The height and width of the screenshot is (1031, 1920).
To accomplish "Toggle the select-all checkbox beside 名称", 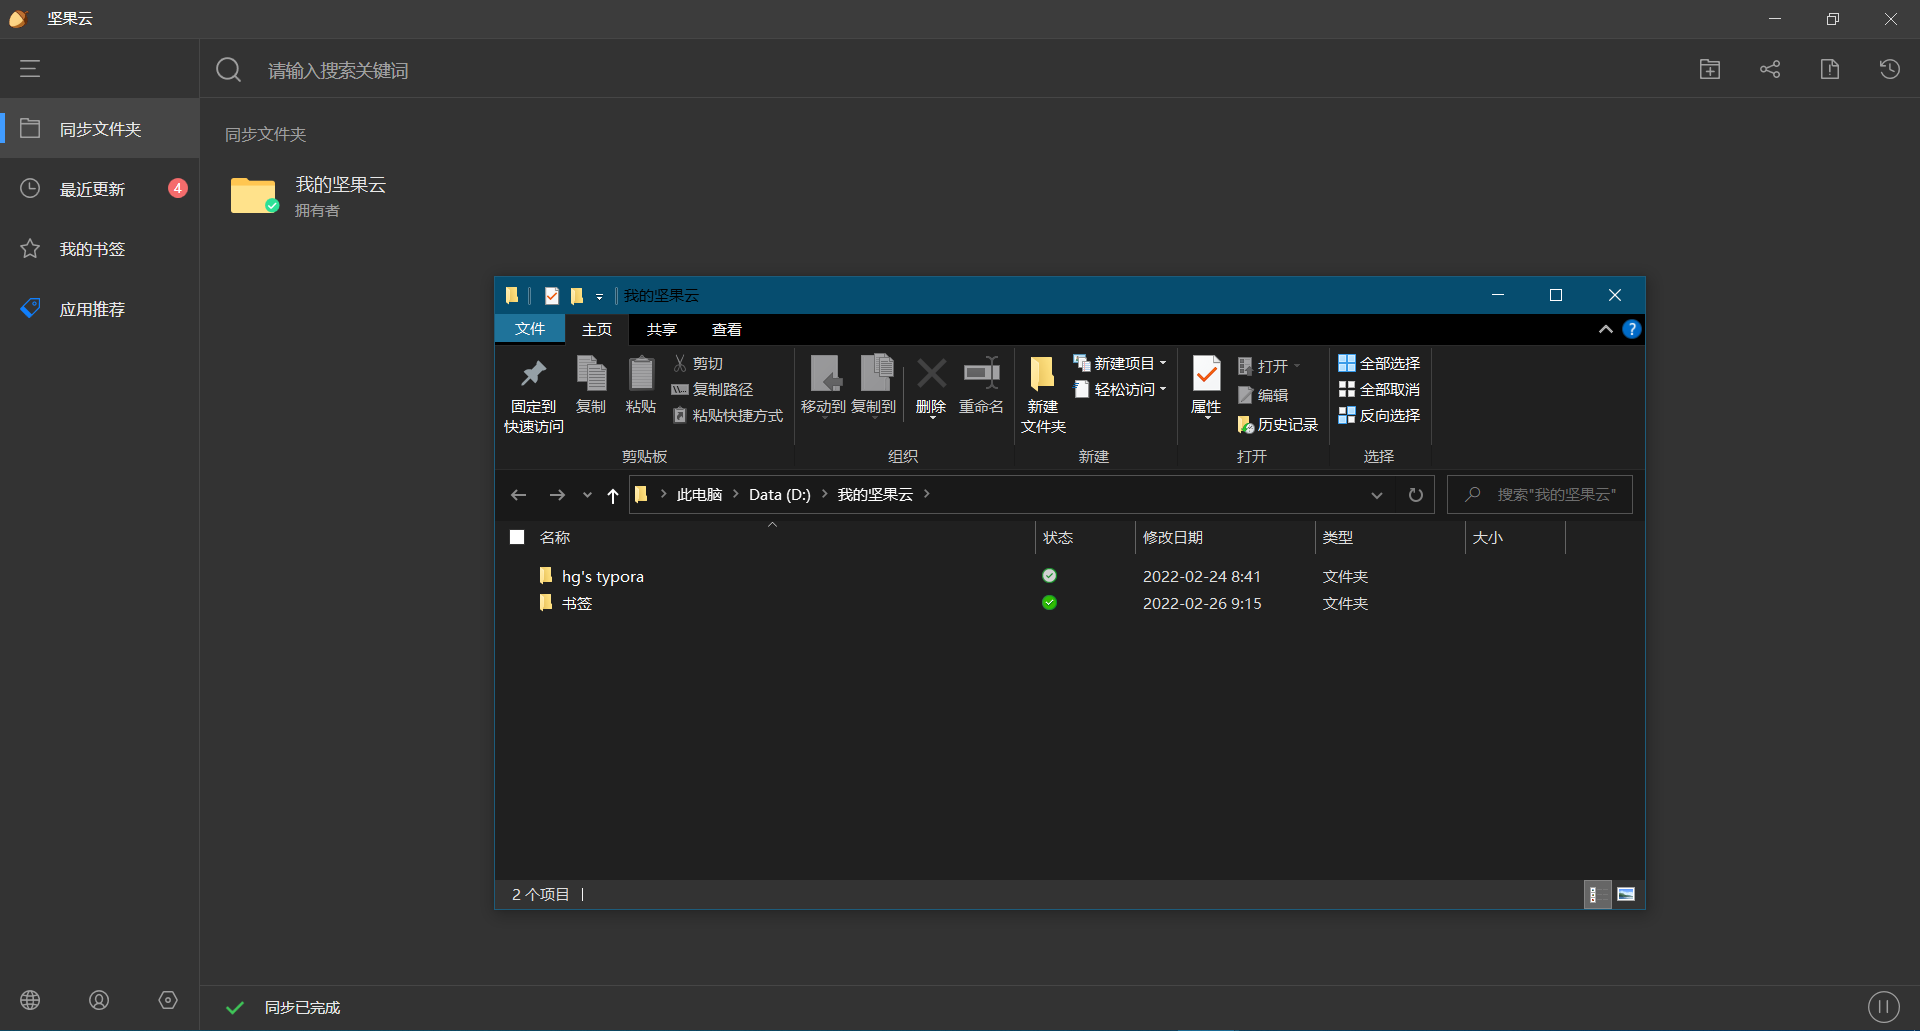I will 517,537.
